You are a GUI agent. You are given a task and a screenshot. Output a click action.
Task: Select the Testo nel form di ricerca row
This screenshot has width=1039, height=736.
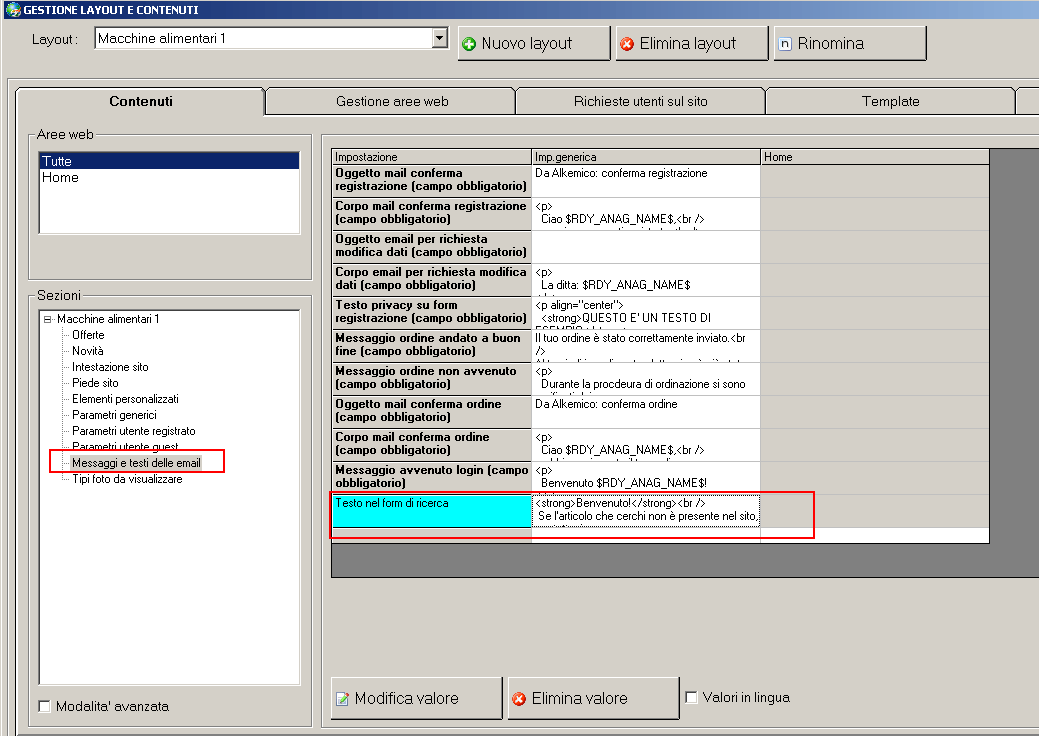point(431,511)
